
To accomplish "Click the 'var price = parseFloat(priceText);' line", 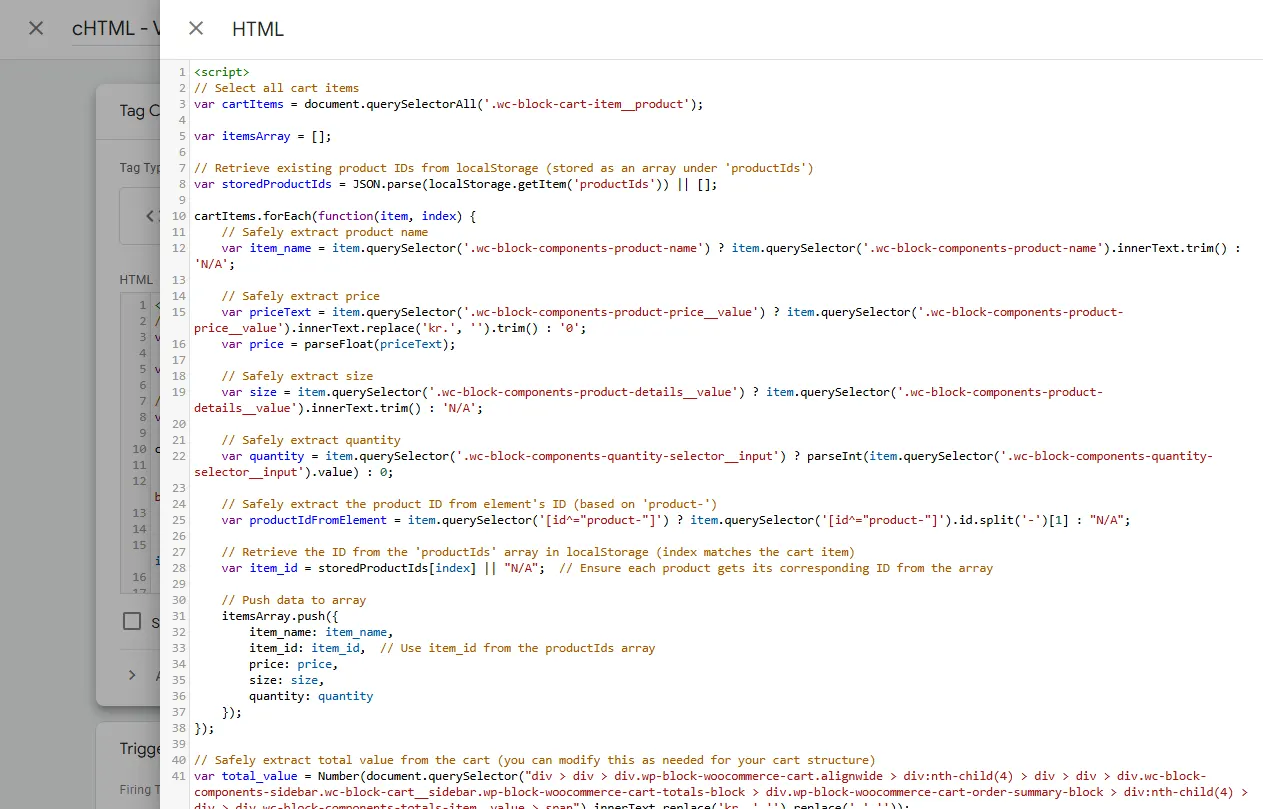I will click(338, 344).
